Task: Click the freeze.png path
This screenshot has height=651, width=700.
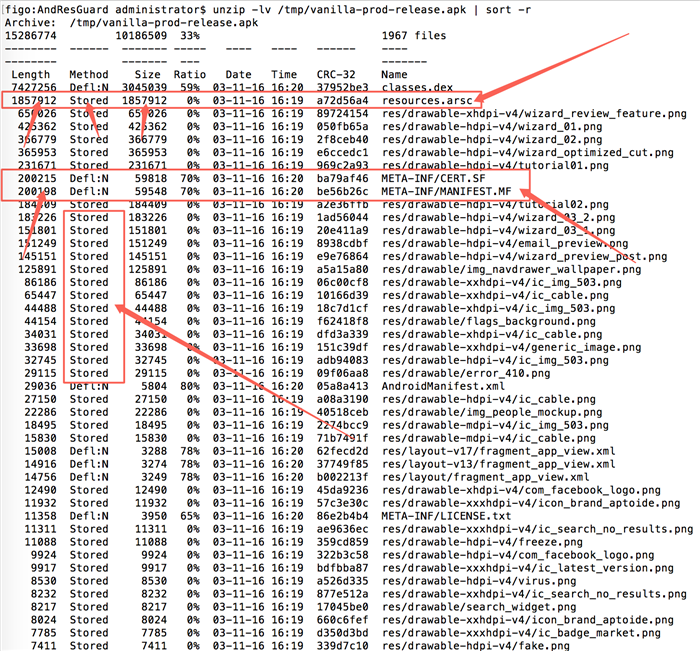Action: 482,542
